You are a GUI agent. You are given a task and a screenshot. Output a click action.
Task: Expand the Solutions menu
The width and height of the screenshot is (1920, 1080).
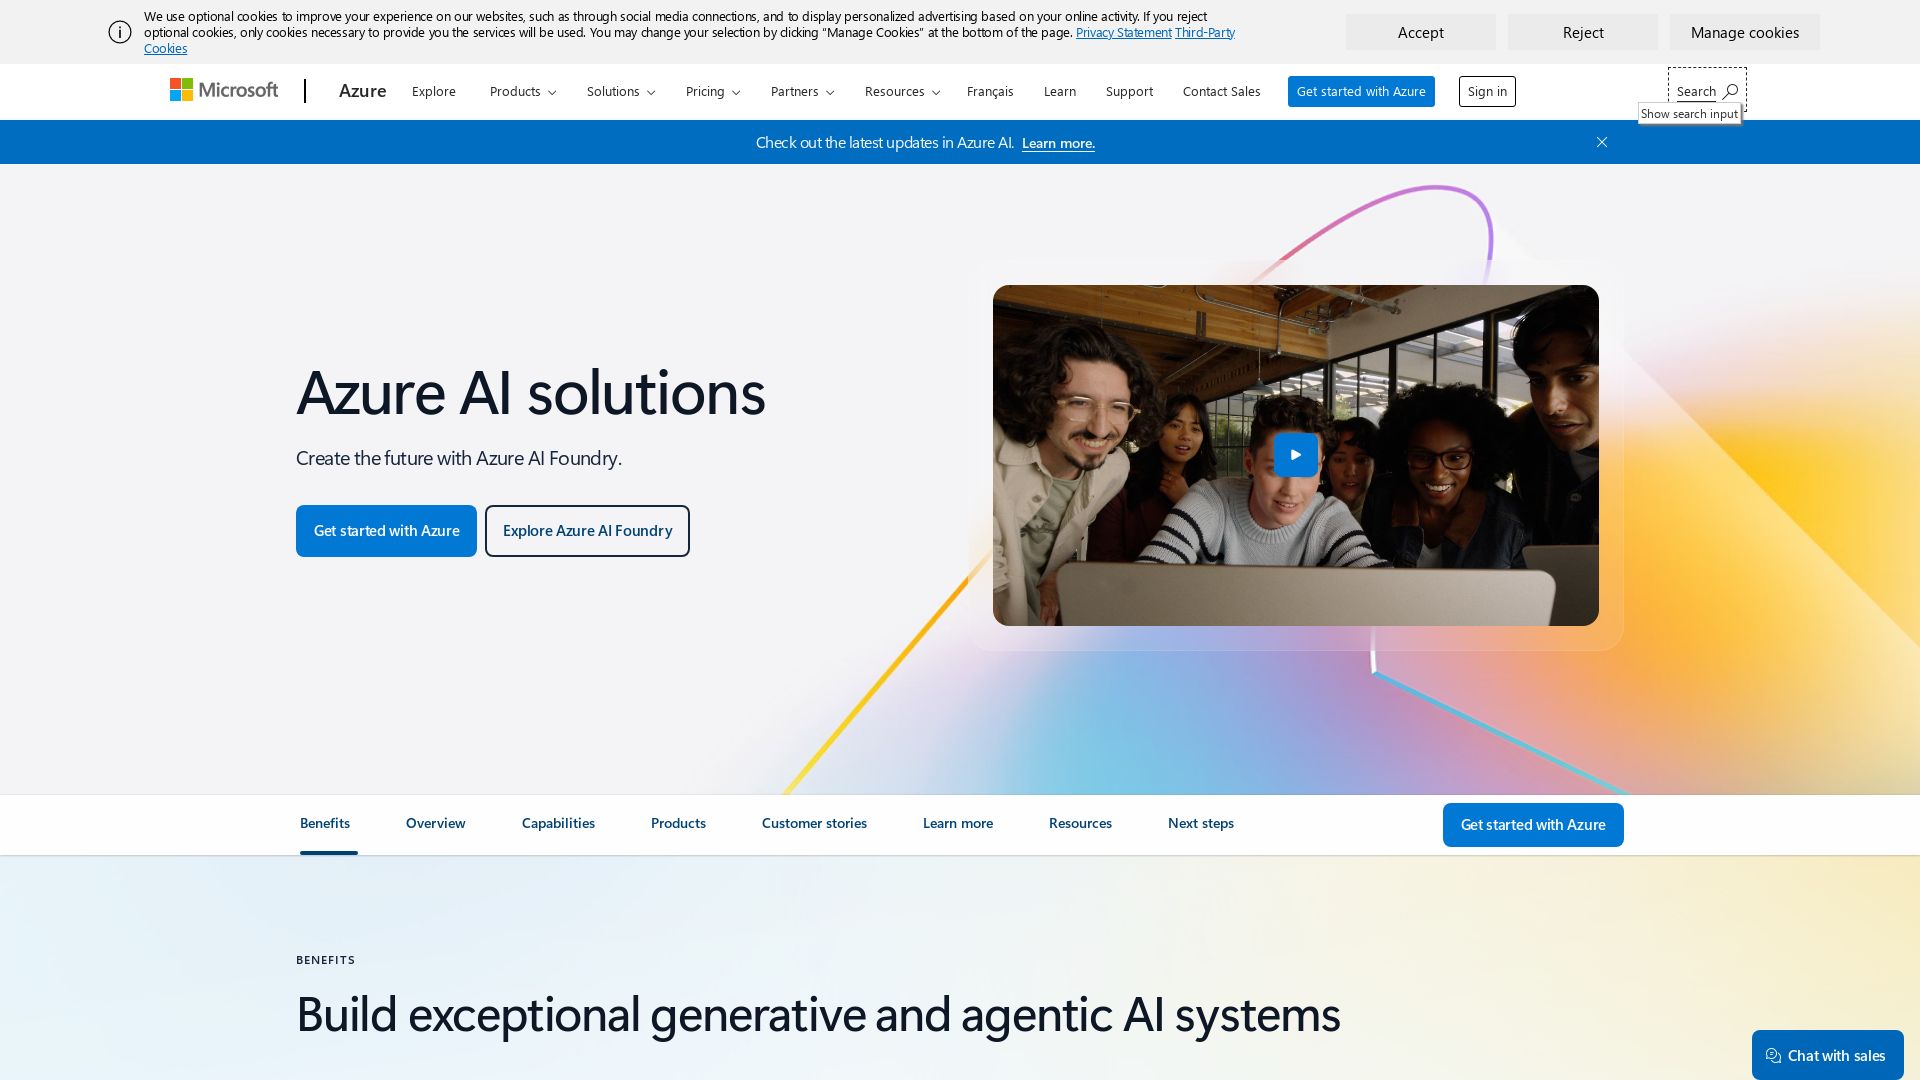[620, 91]
